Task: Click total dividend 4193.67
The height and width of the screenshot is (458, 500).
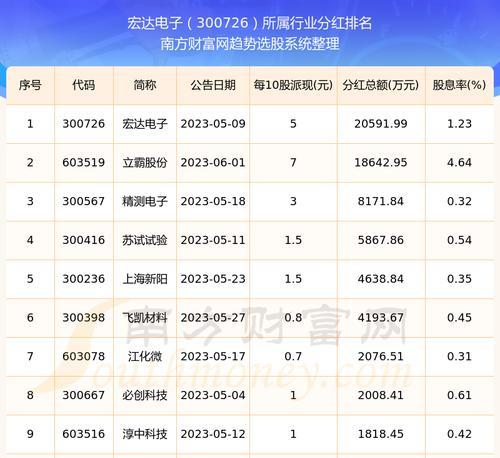Action: 381,318
